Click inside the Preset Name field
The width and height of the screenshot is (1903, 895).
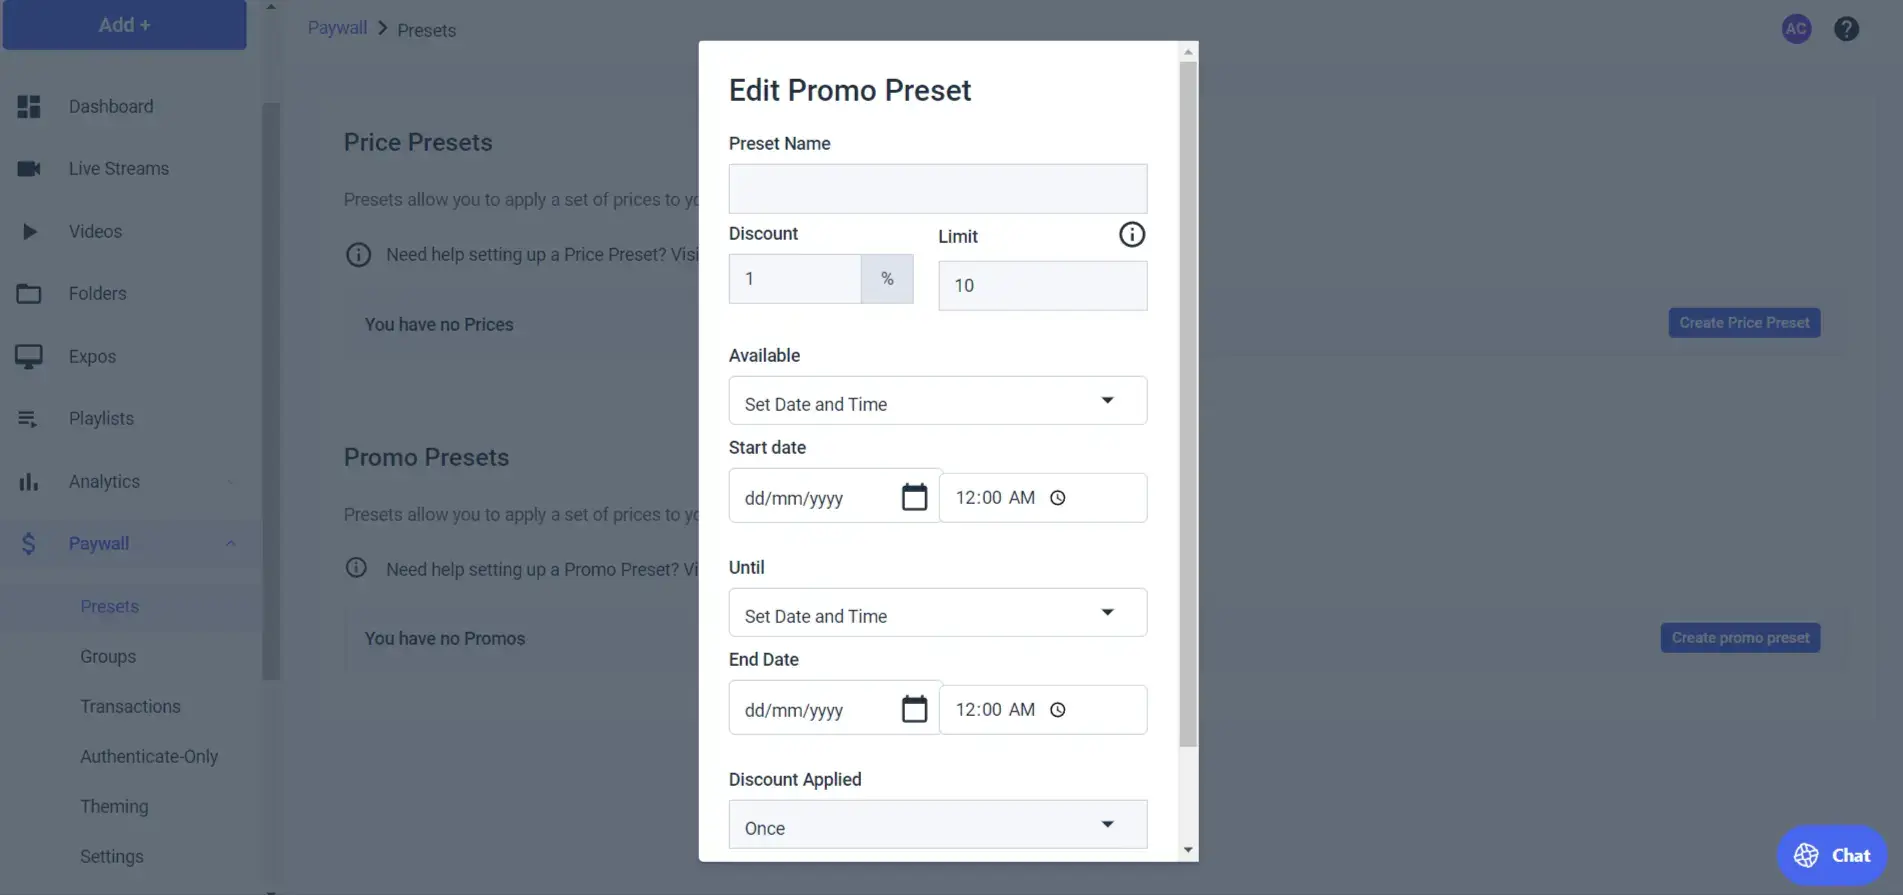pyautogui.click(x=937, y=188)
